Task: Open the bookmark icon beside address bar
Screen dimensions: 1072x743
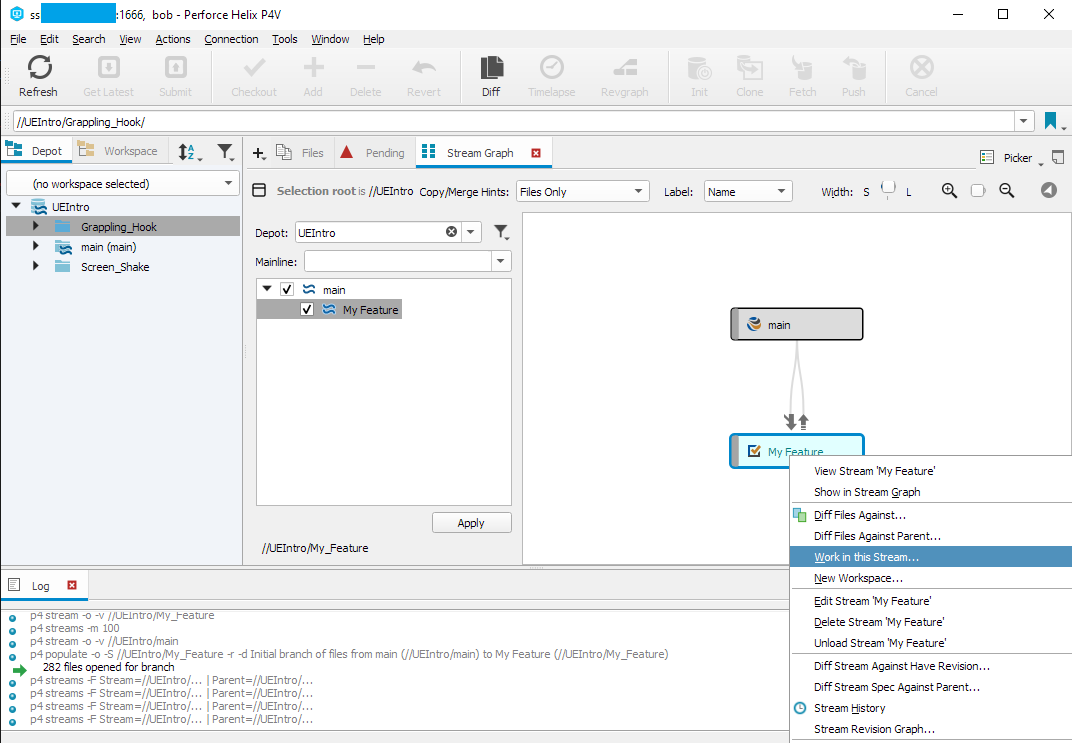Action: 1051,122
